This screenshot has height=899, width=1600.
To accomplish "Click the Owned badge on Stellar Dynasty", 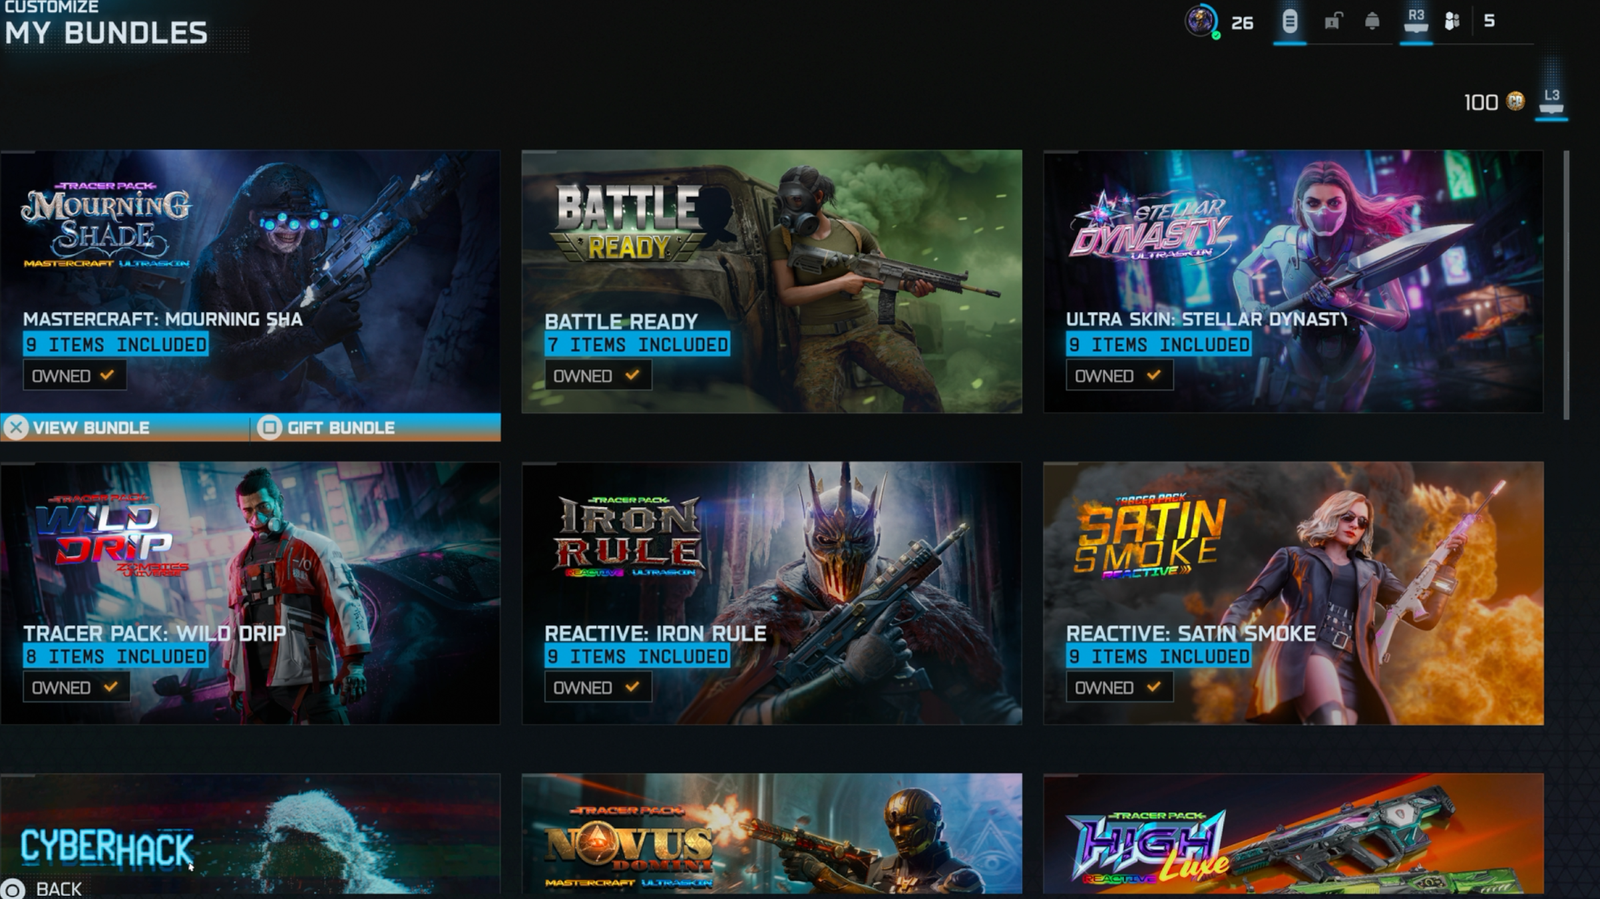I will [x=1119, y=375].
